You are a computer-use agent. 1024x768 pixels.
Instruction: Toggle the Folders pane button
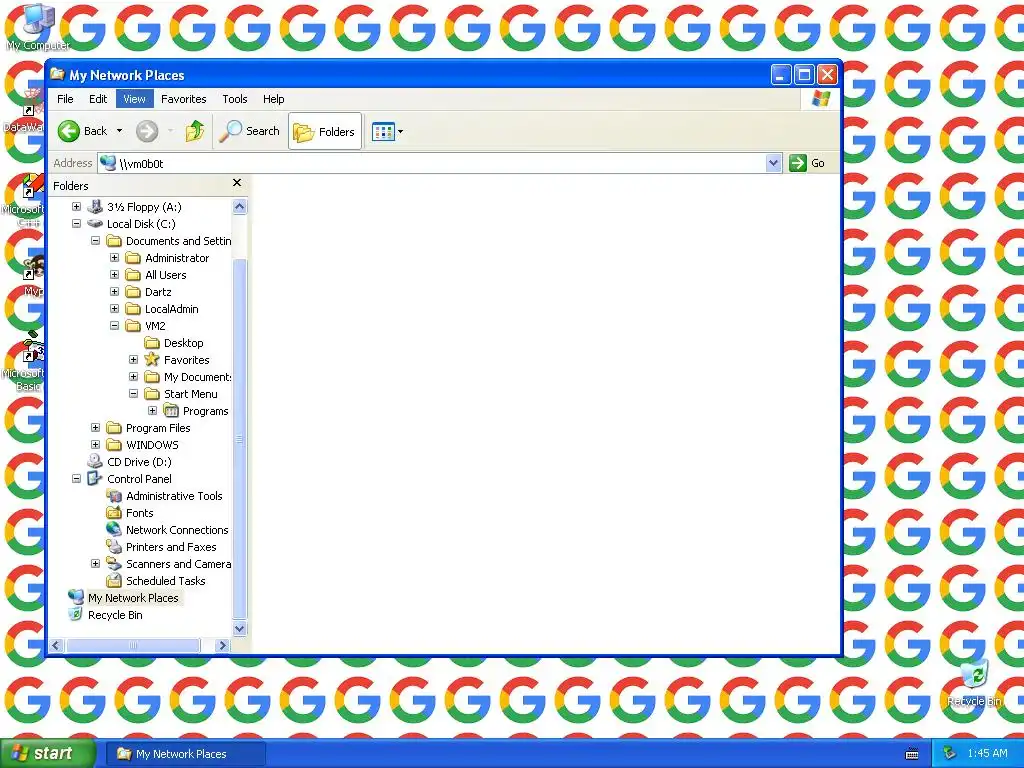[x=325, y=131]
